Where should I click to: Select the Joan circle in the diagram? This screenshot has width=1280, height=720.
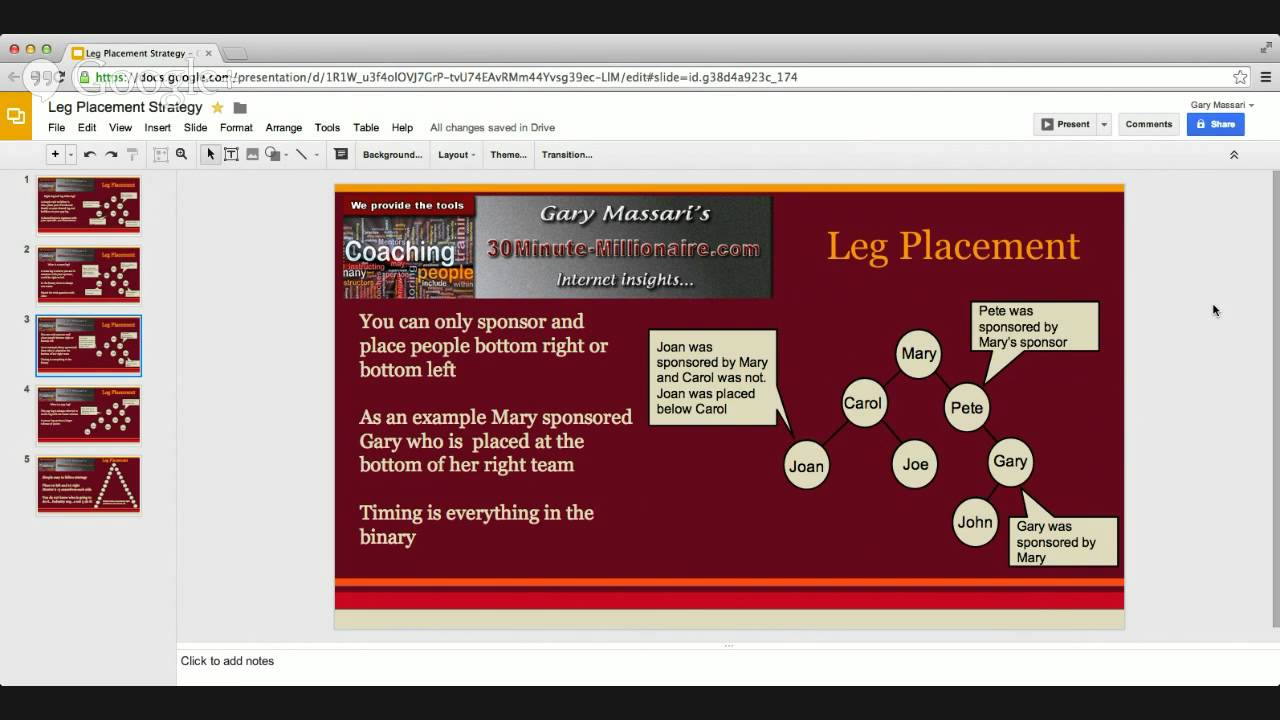[806, 466]
